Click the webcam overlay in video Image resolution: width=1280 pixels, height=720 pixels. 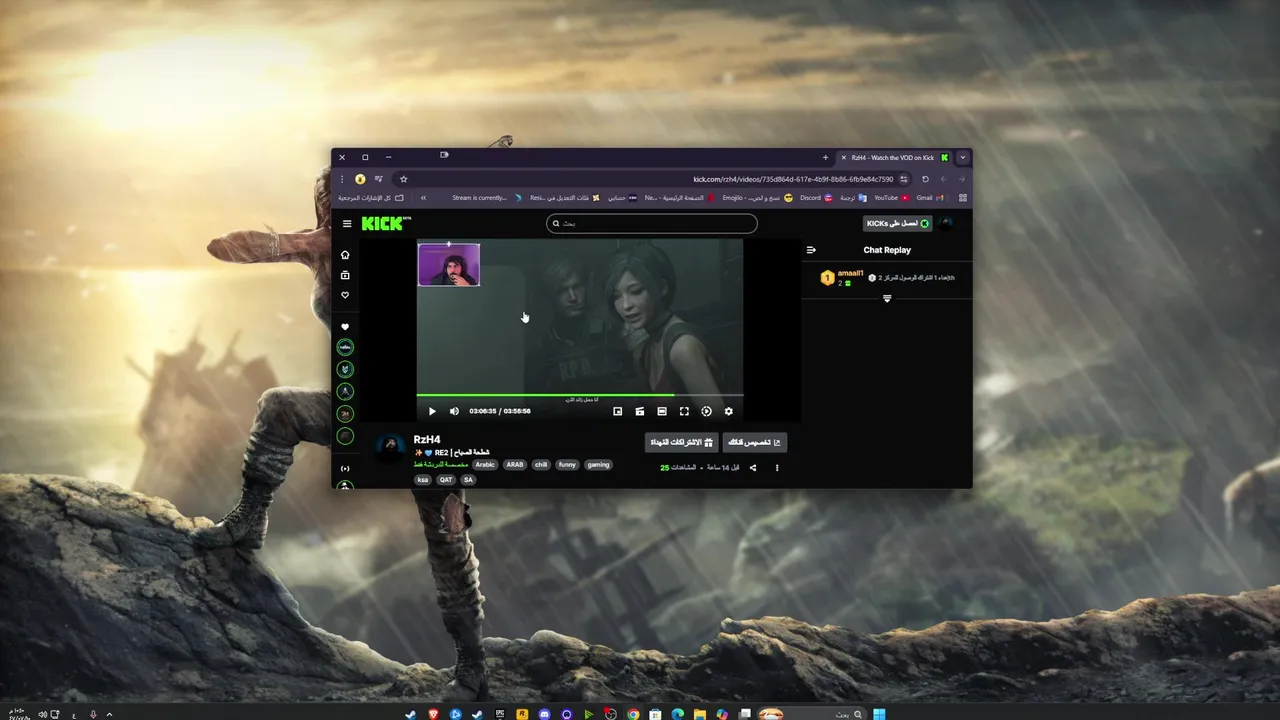449,265
